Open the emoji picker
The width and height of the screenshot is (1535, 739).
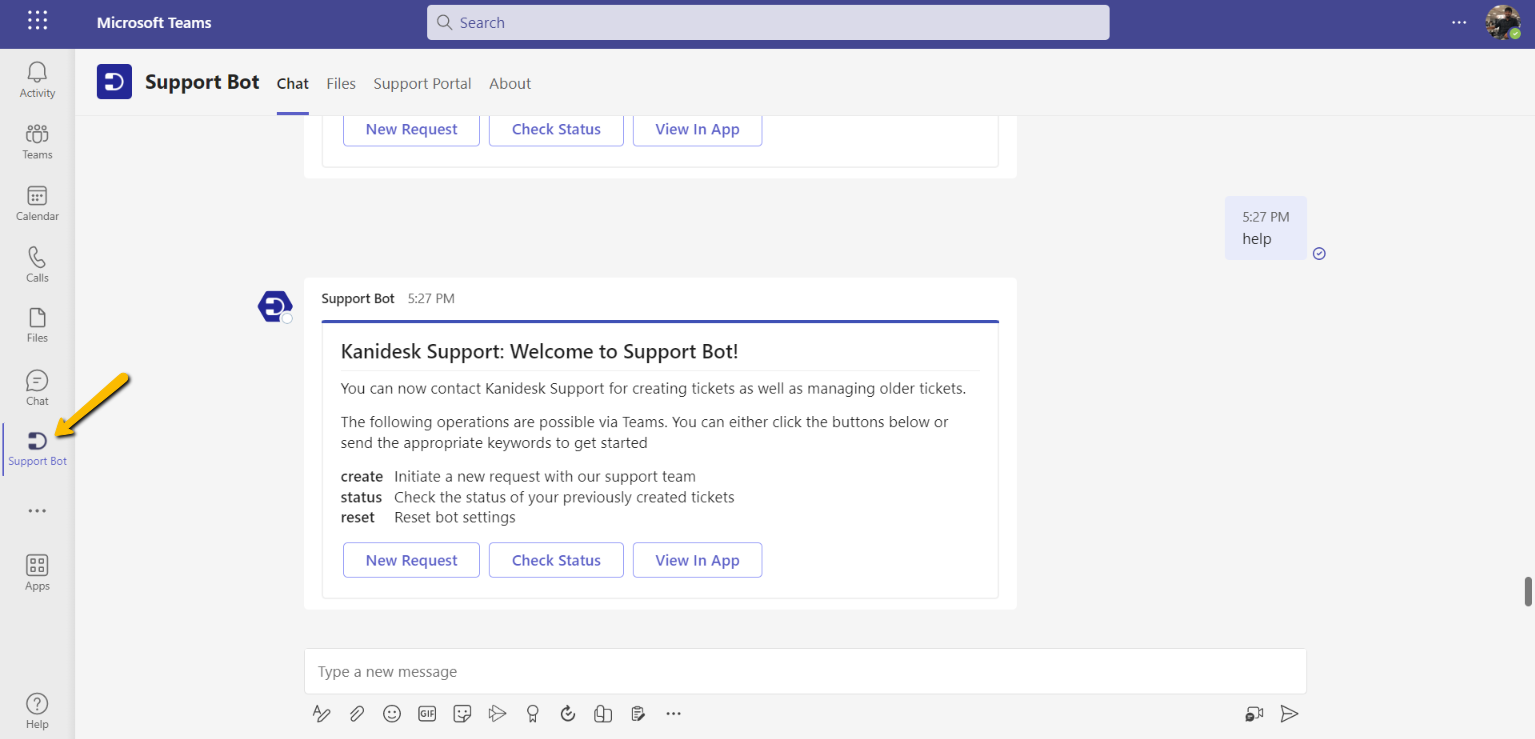point(392,713)
